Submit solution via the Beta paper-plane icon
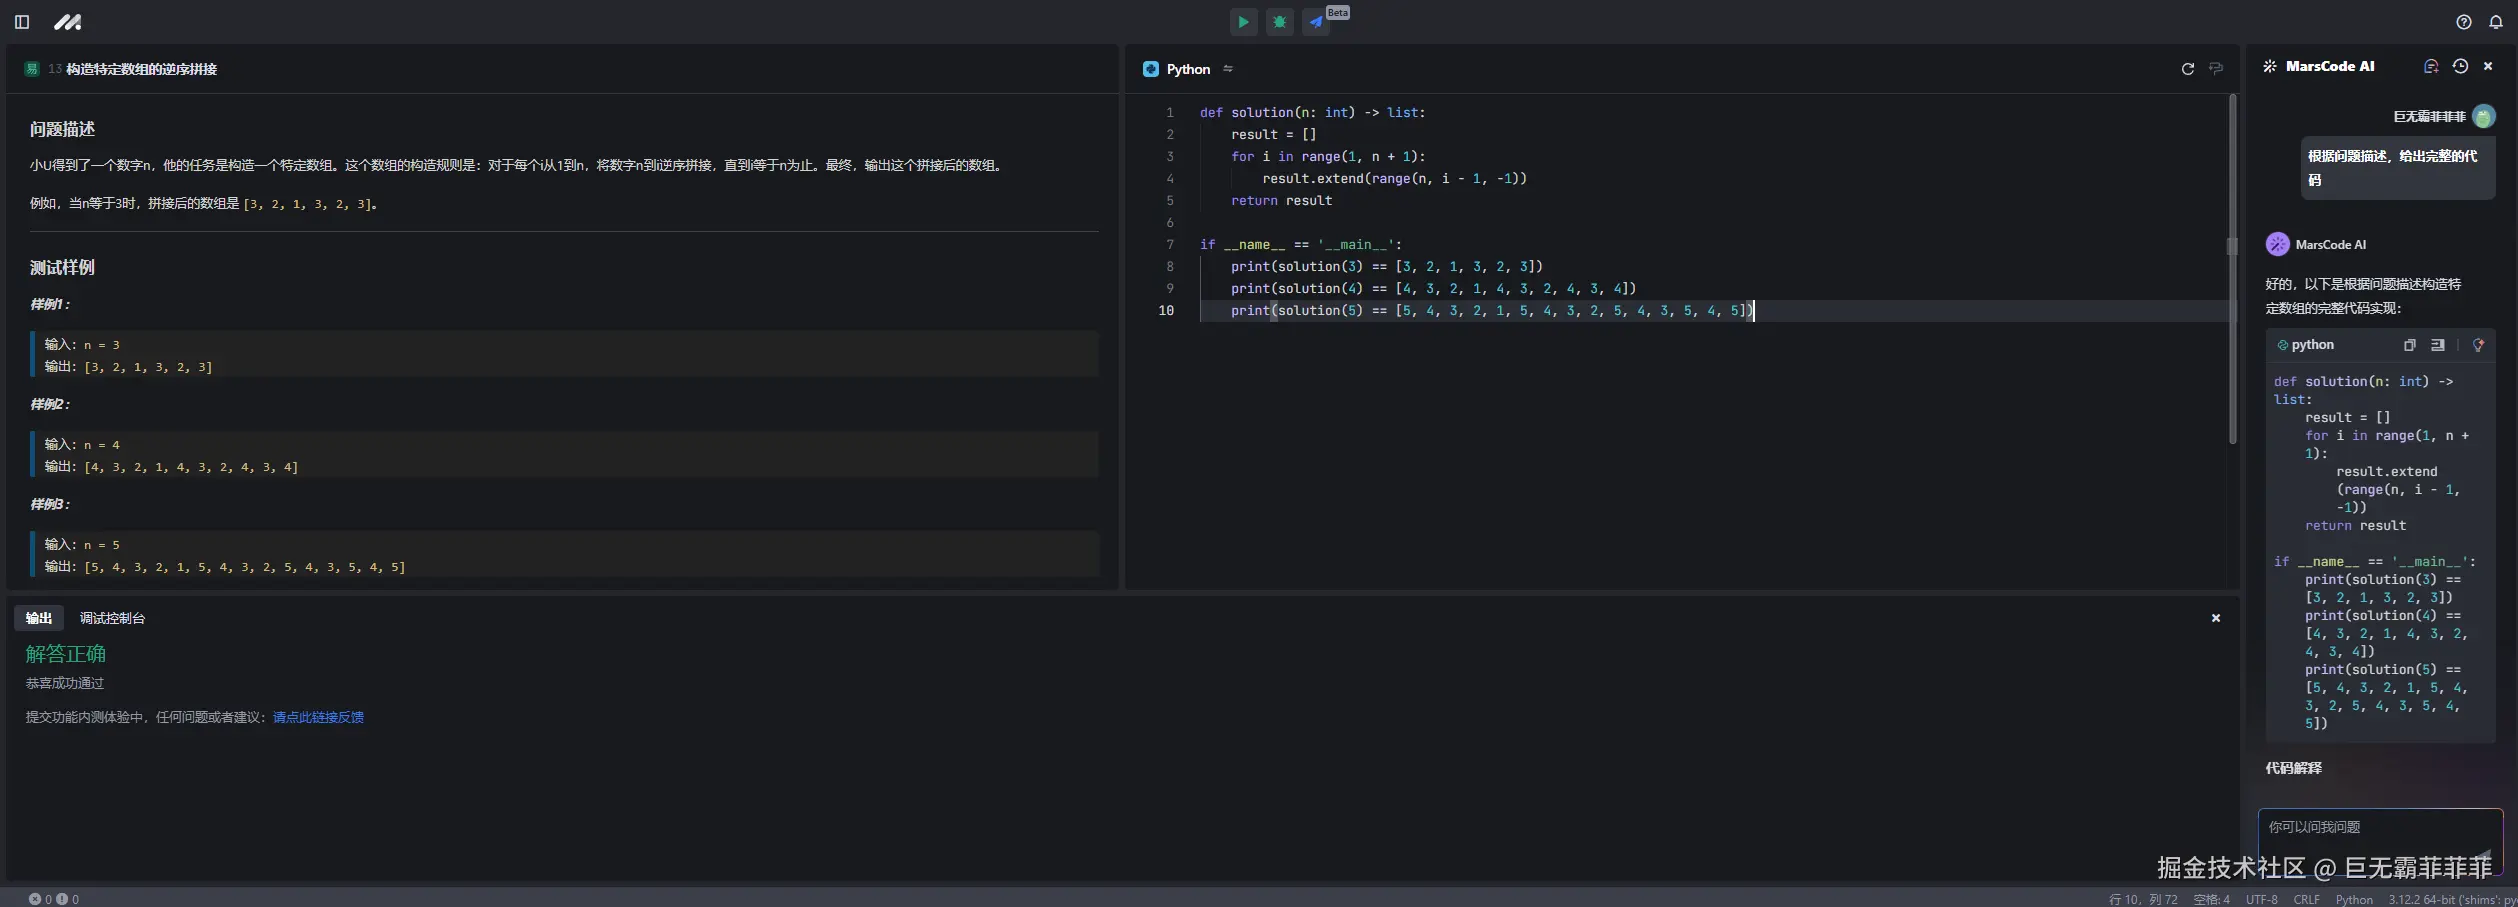The image size is (2518, 907). 1316,22
